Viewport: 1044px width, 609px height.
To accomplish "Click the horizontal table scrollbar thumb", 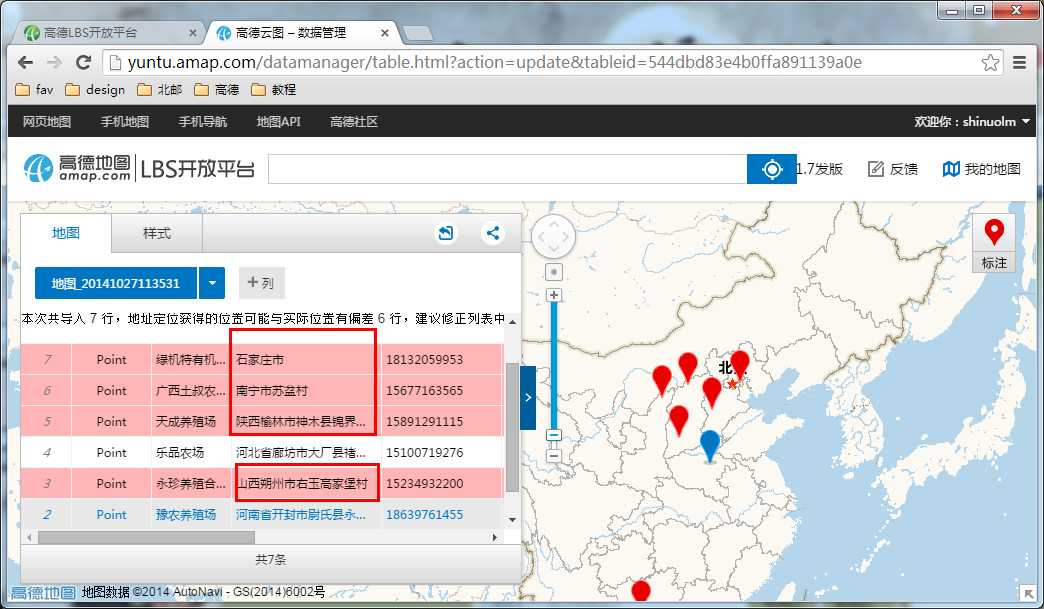I will [x=146, y=536].
